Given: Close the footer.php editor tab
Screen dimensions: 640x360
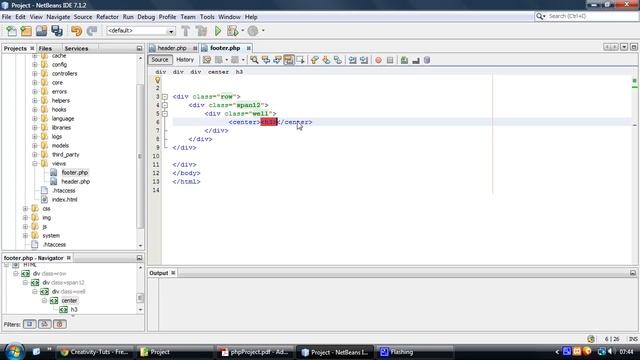Looking at the screenshot, I should [x=248, y=48].
